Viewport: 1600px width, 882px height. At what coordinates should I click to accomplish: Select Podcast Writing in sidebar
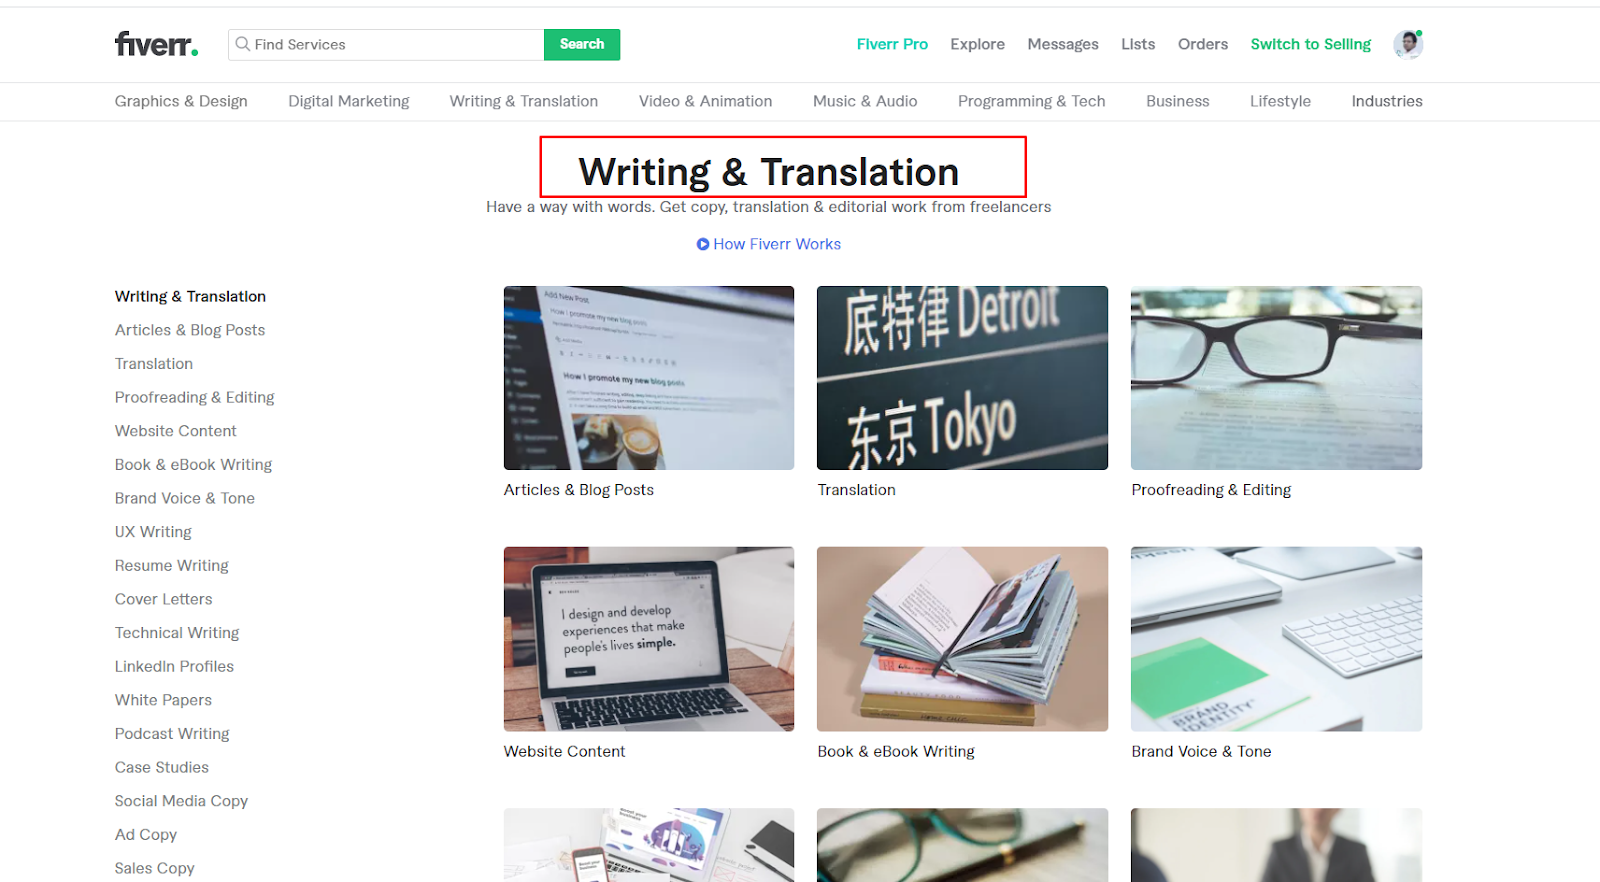coord(172,734)
